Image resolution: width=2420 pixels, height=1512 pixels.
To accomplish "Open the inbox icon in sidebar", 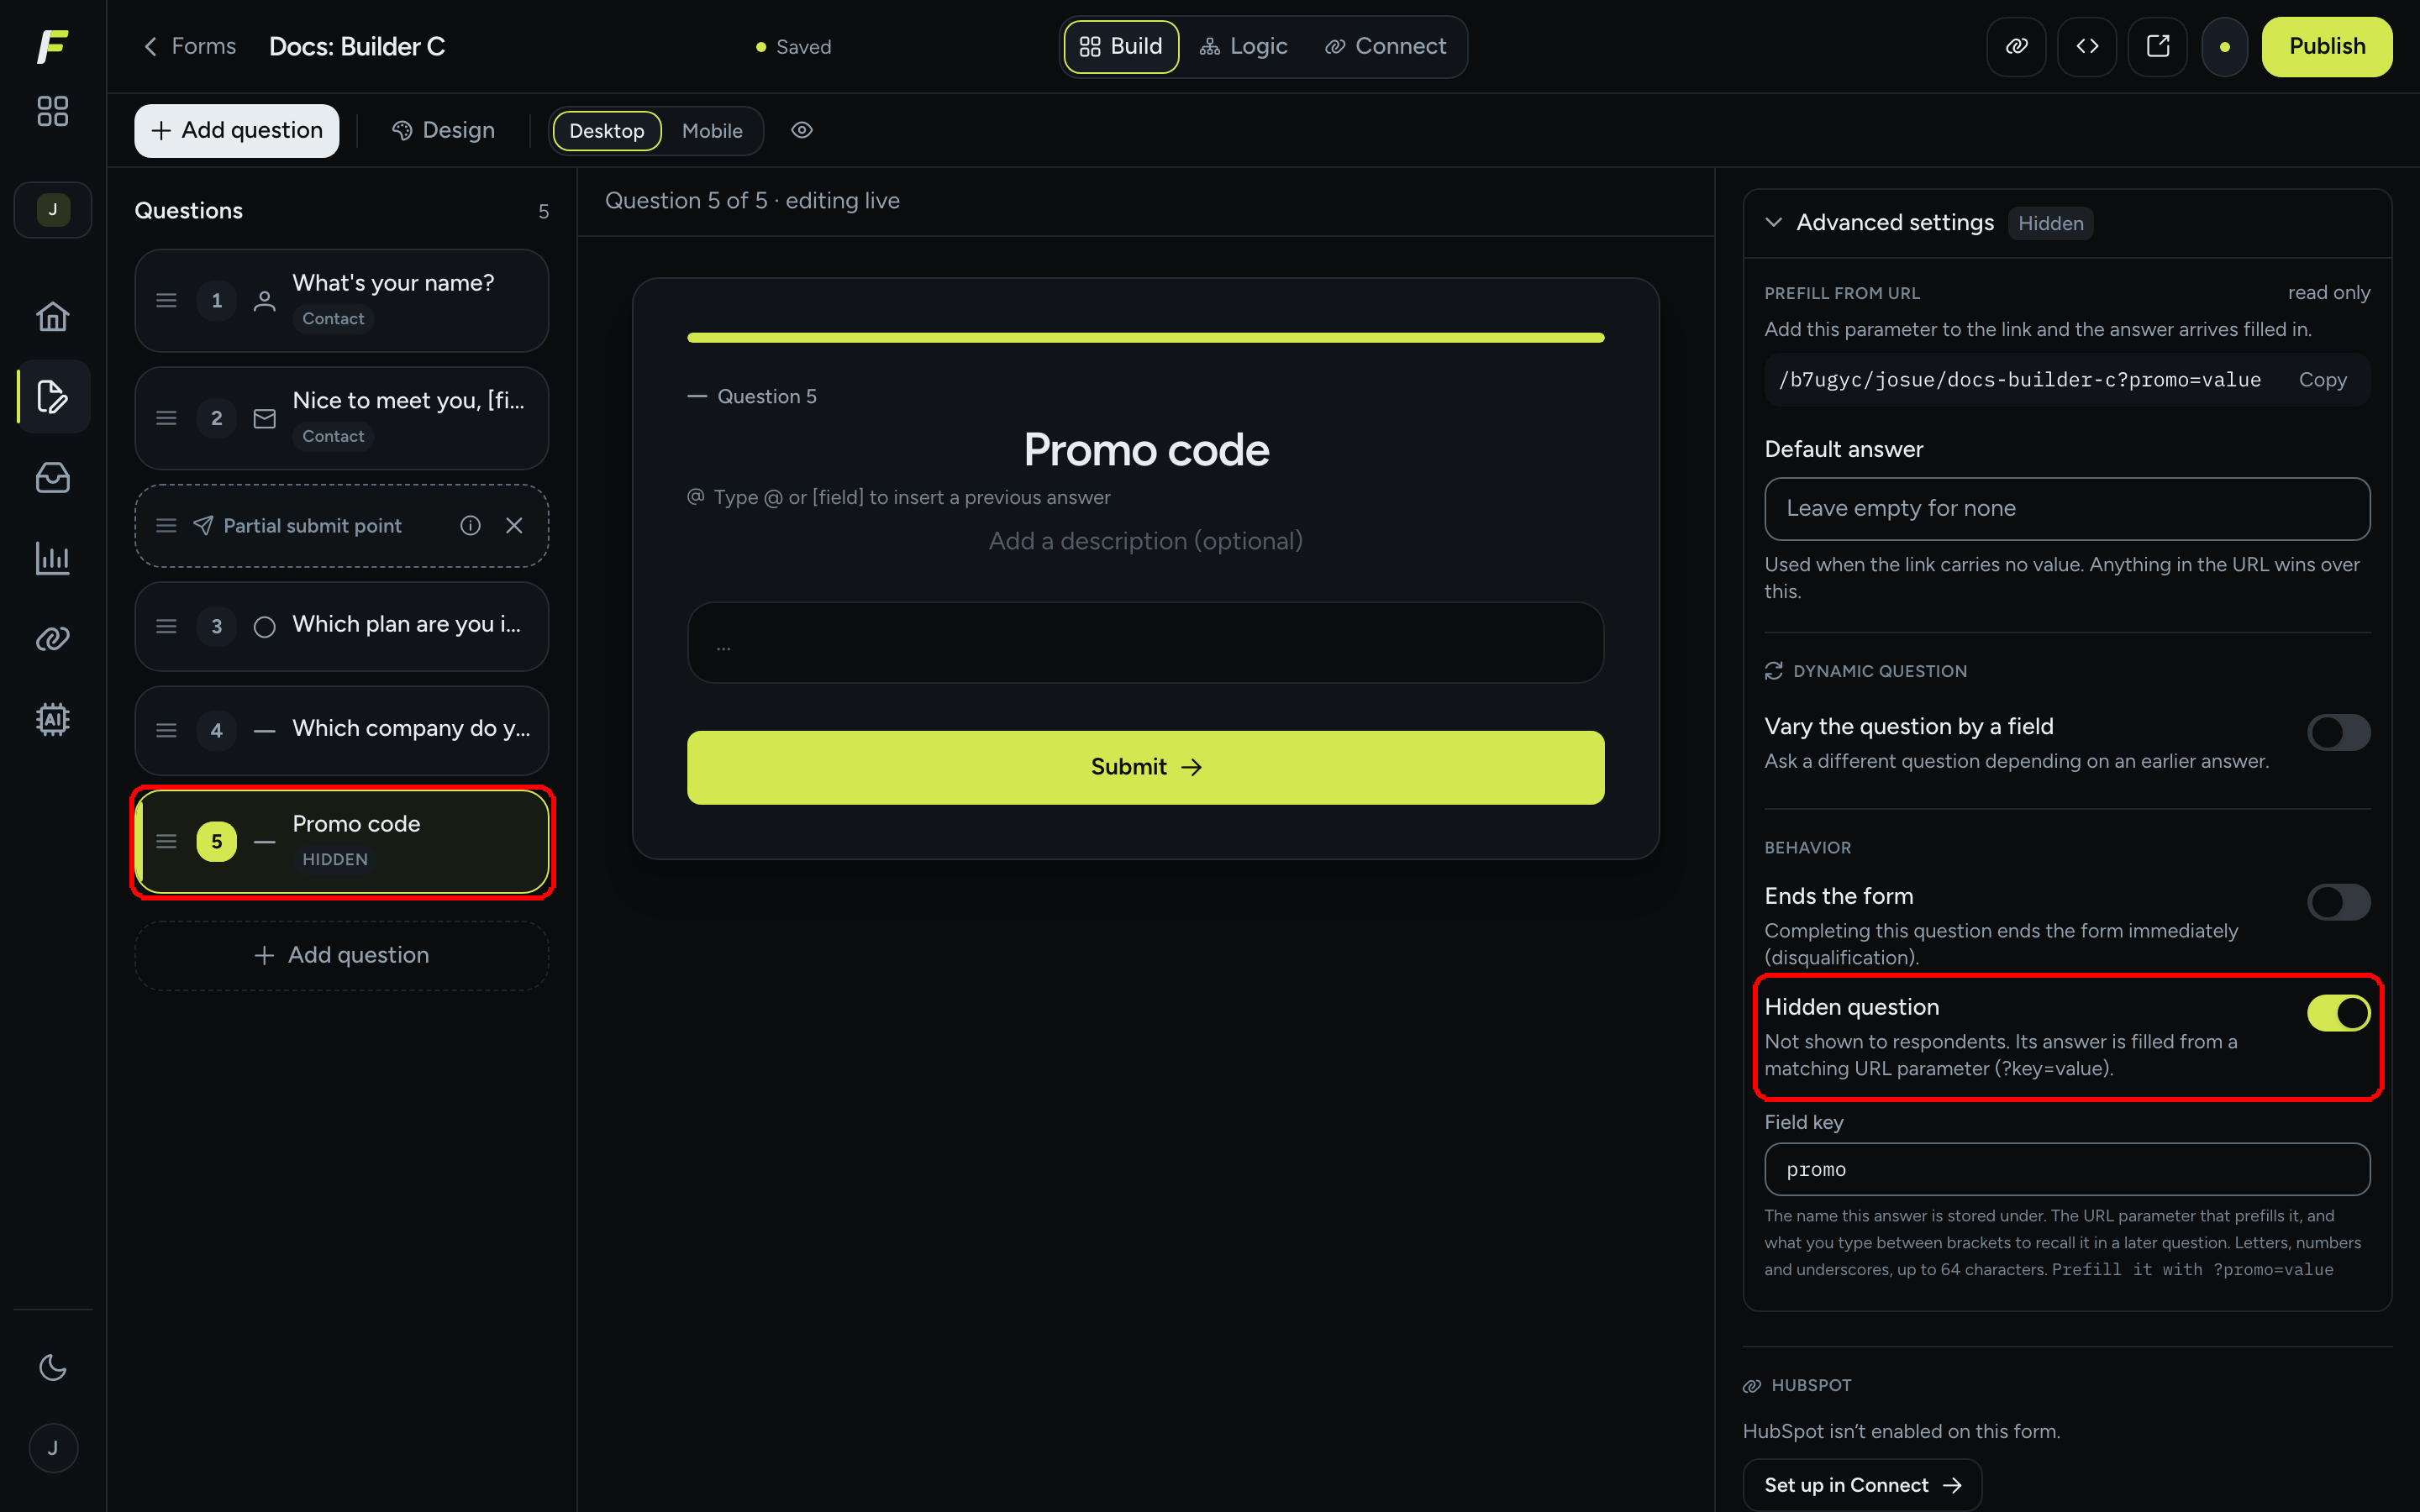I will pos(52,477).
